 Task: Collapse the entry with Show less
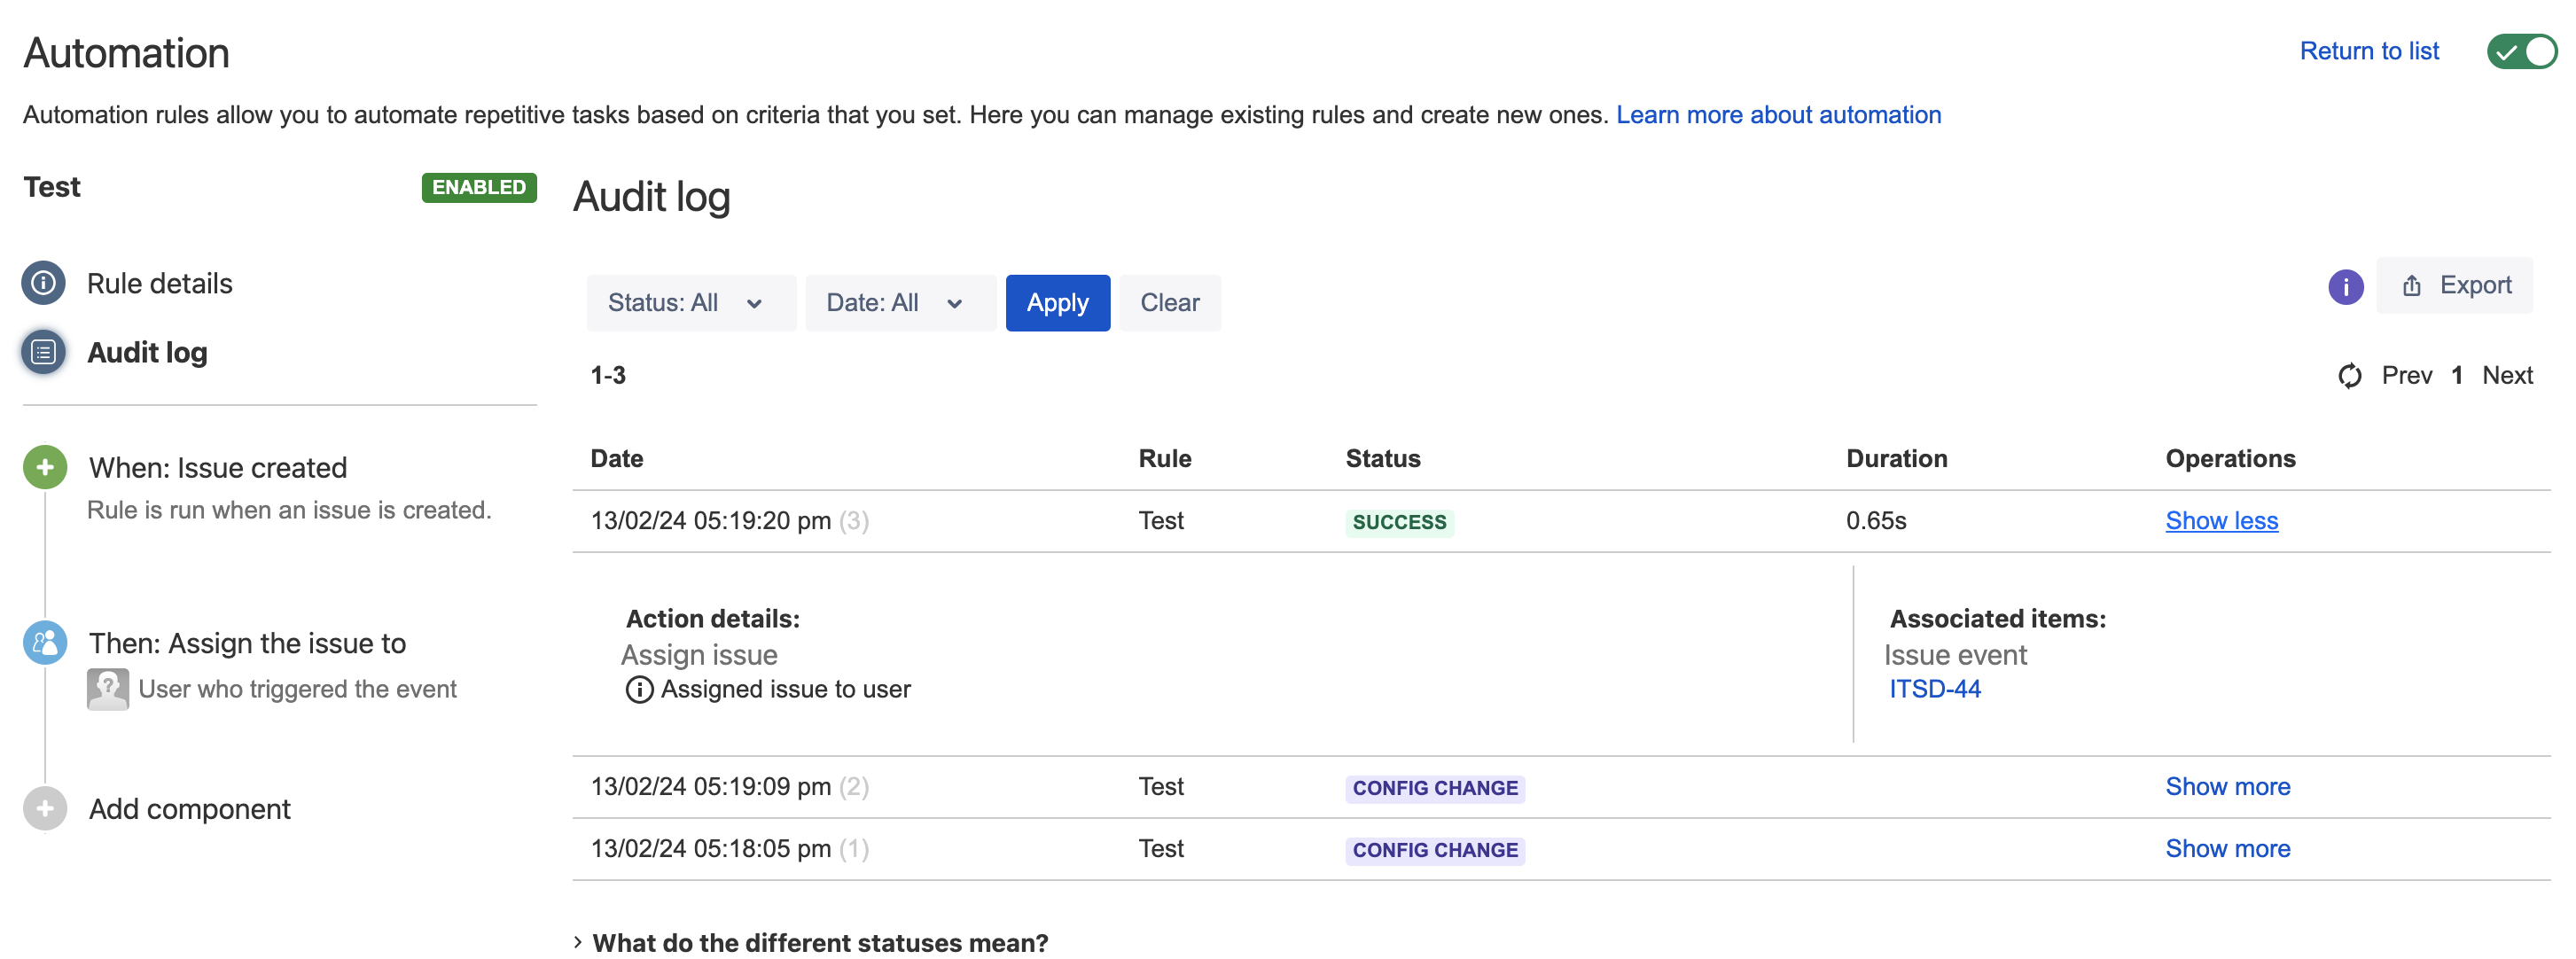(x=2220, y=521)
